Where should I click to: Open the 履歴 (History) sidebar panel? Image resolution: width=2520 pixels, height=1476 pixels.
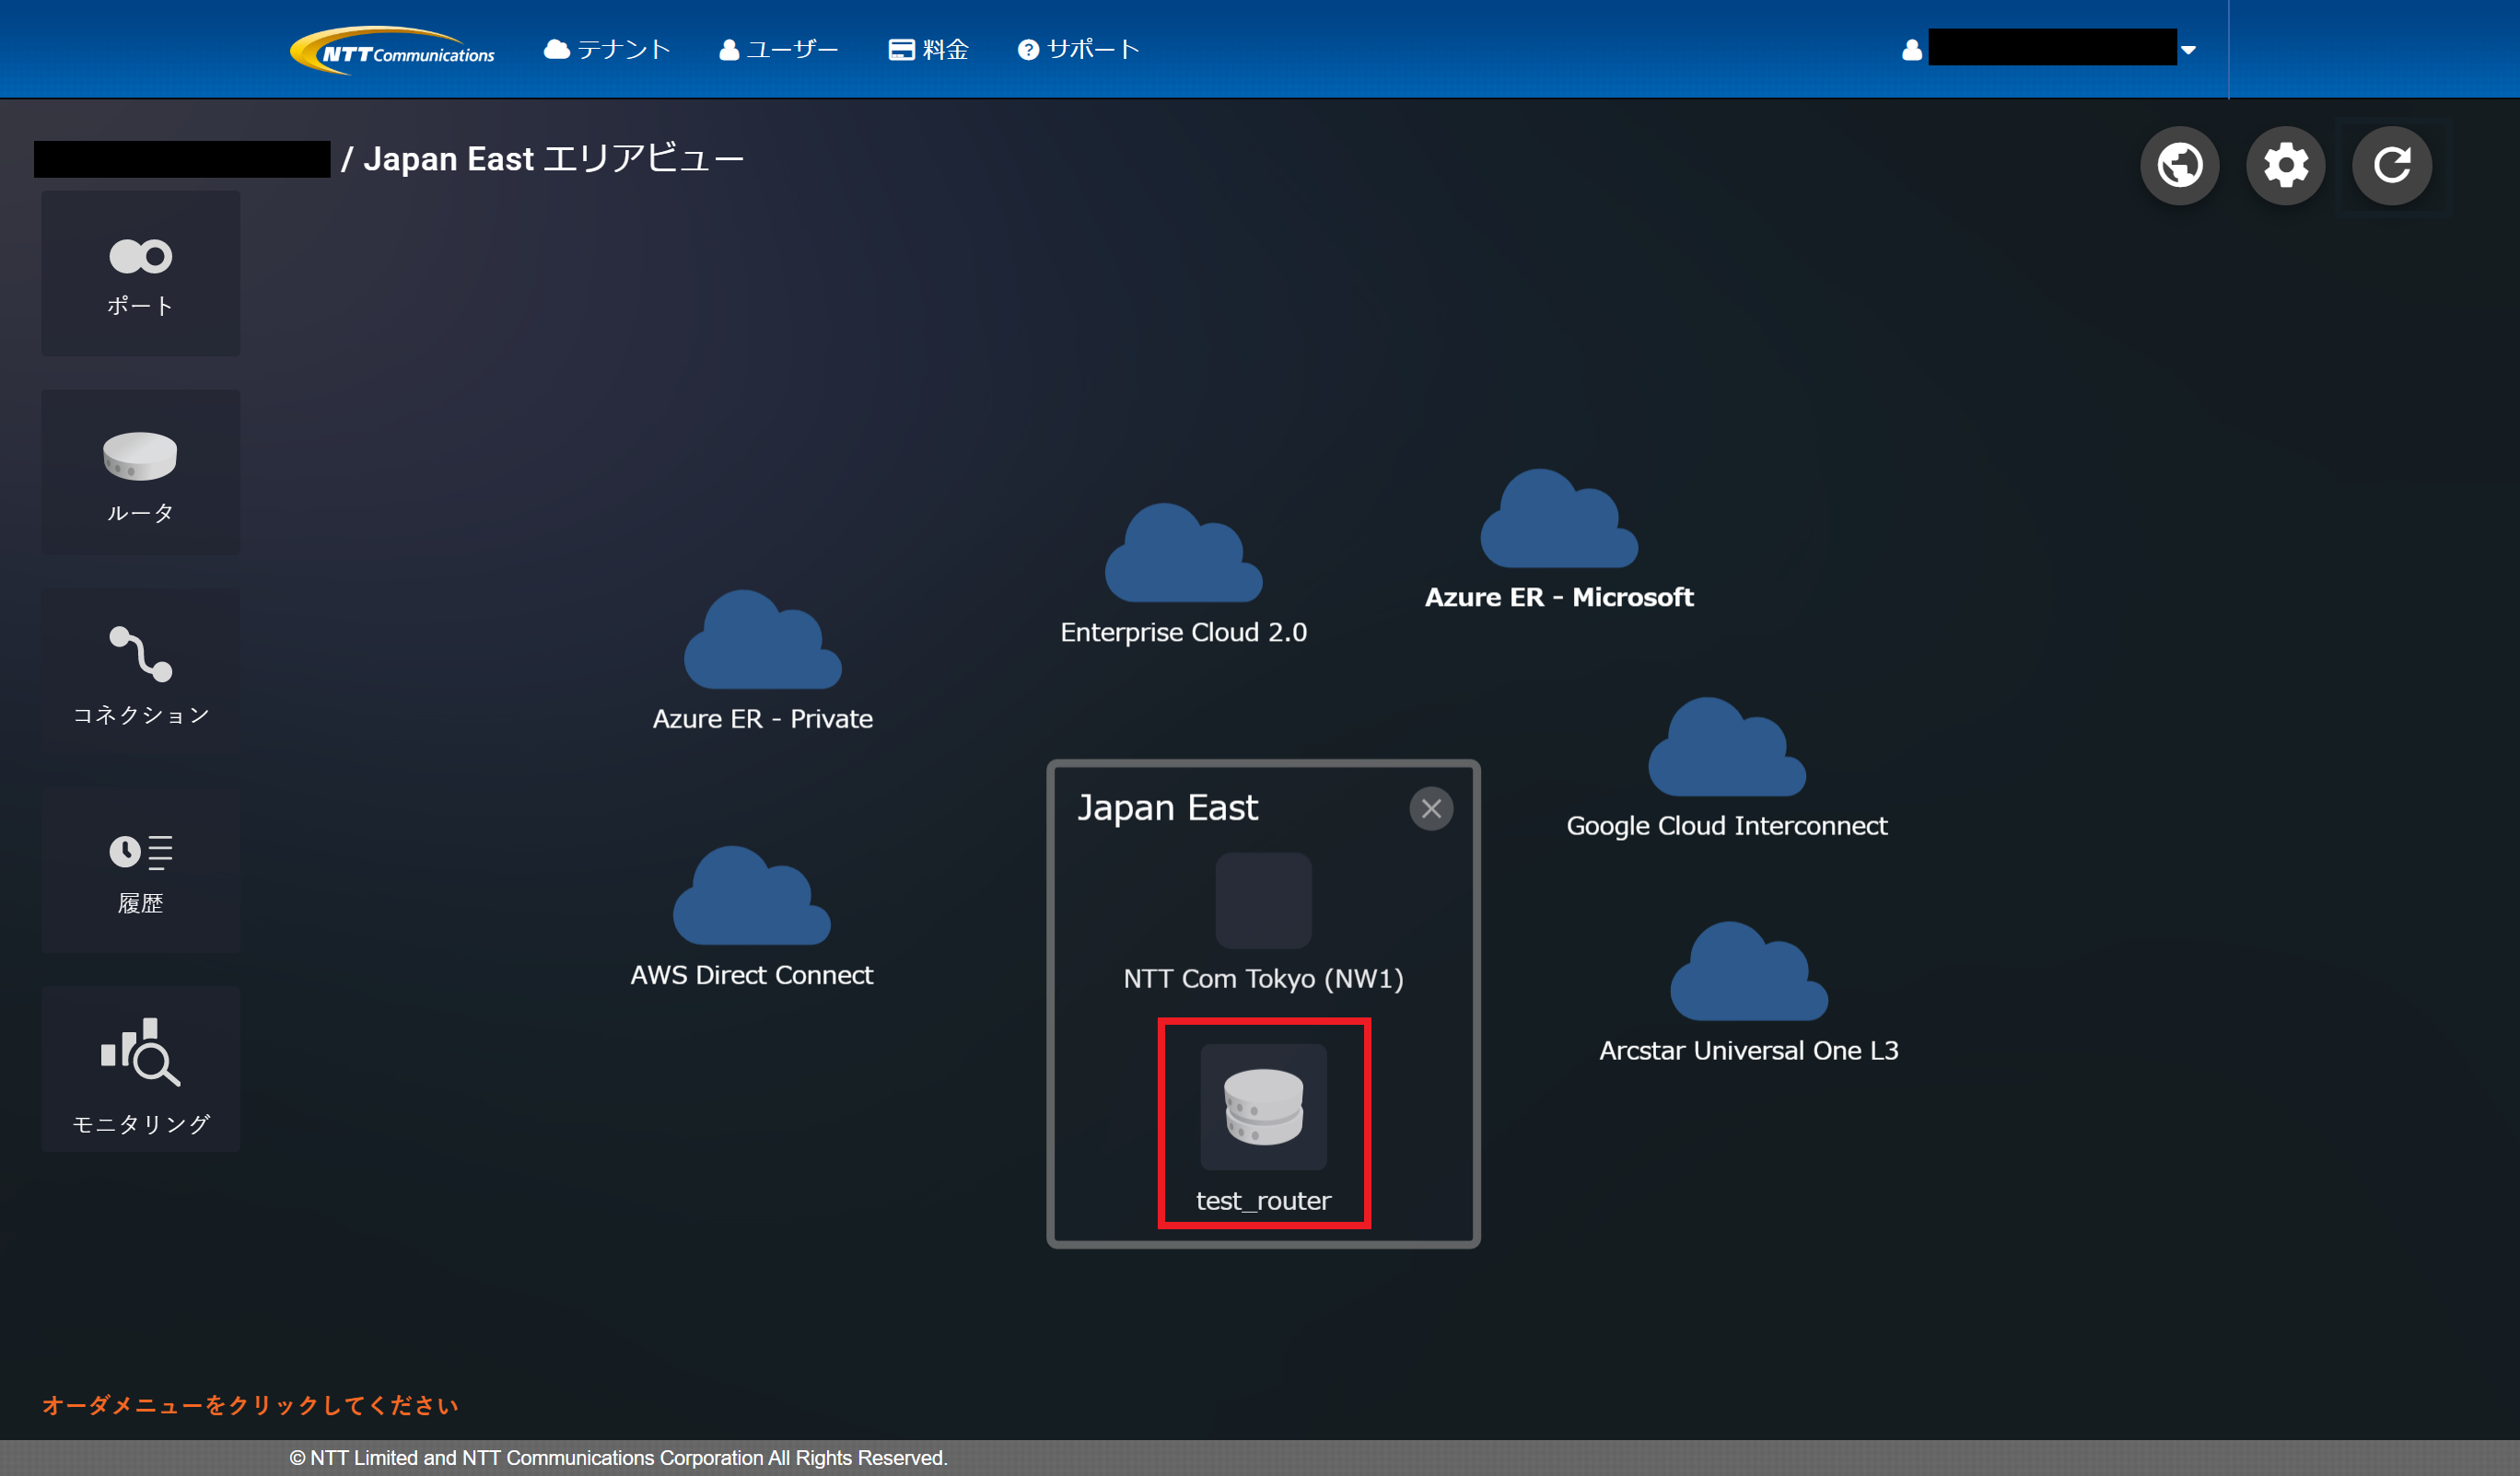pyautogui.click(x=140, y=870)
